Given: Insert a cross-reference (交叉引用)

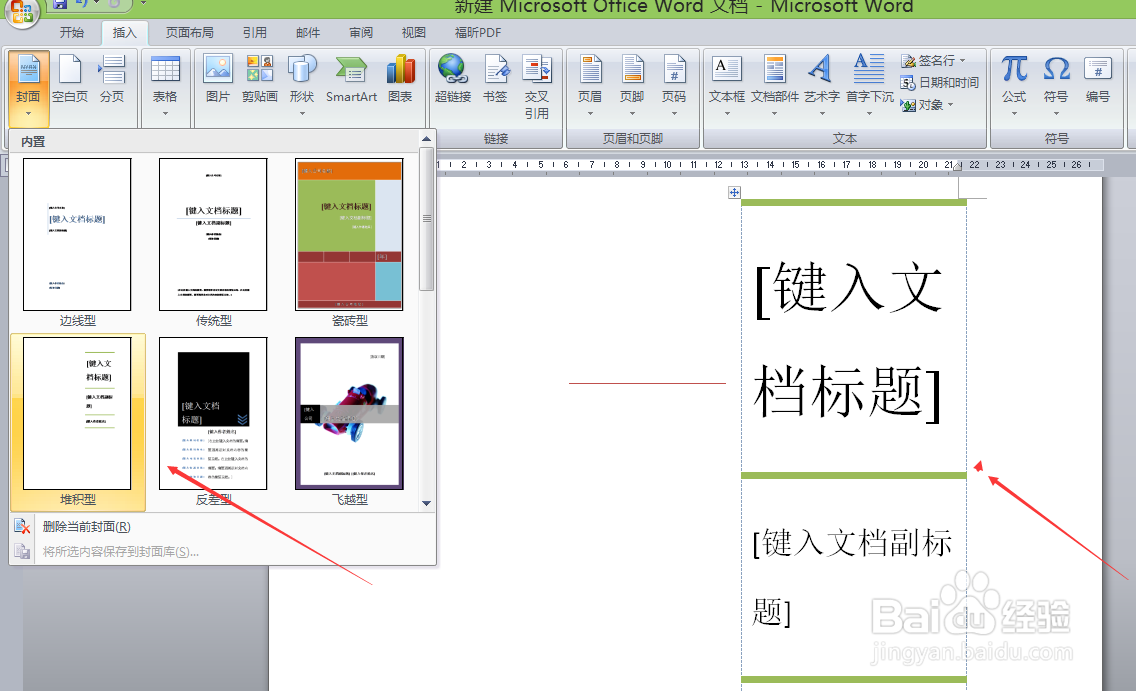Looking at the screenshot, I should click(537, 87).
